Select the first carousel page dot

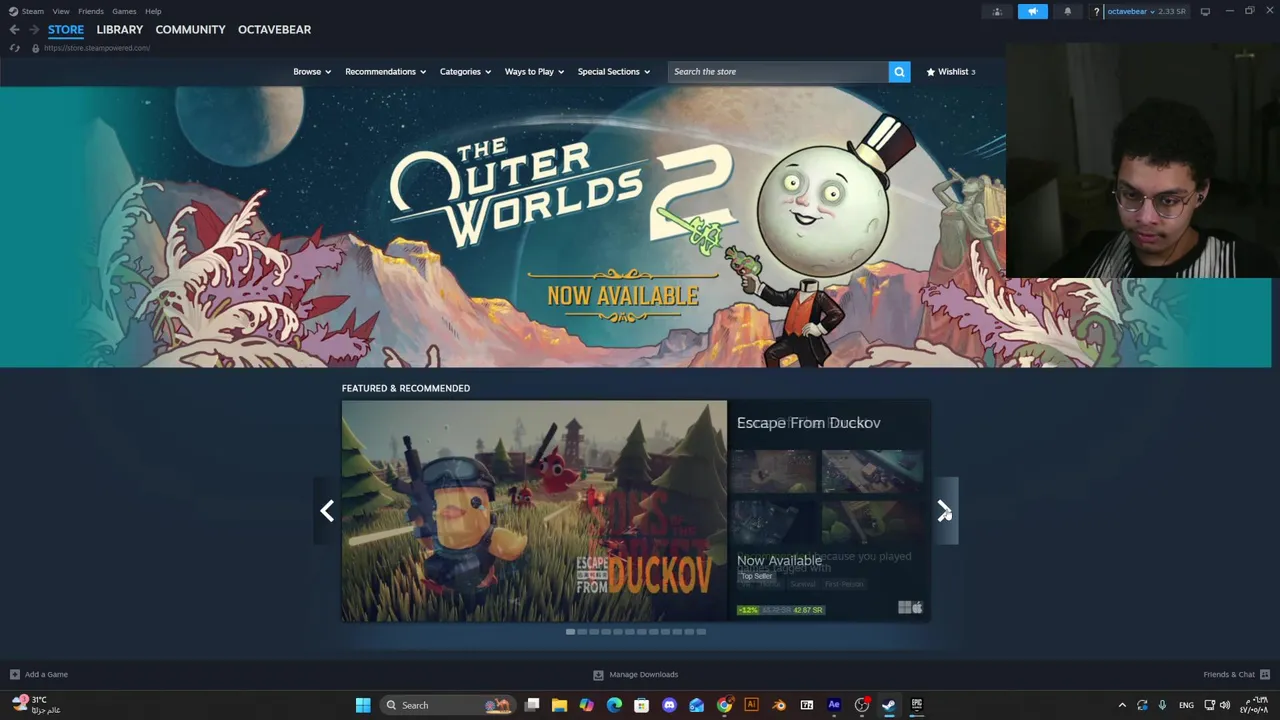pos(570,632)
